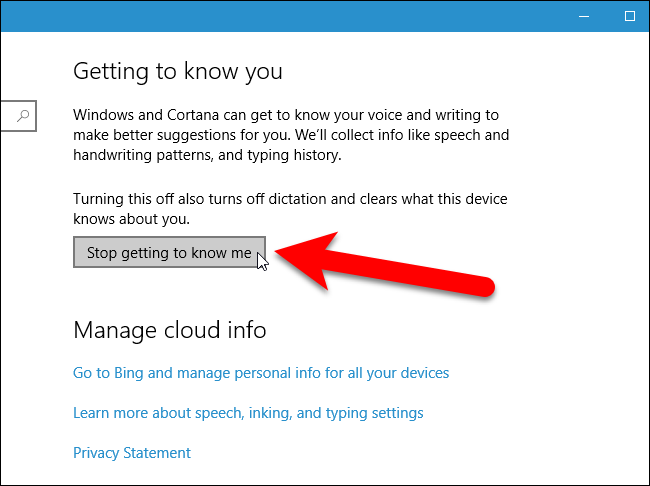Click the Getting to know you heading
Screen dimensions: 650x486
coord(178,71)
